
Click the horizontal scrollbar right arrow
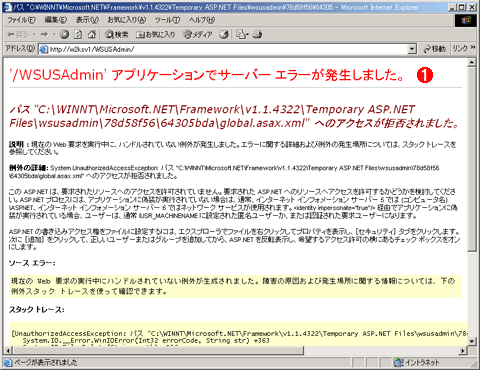pos(463,350)
